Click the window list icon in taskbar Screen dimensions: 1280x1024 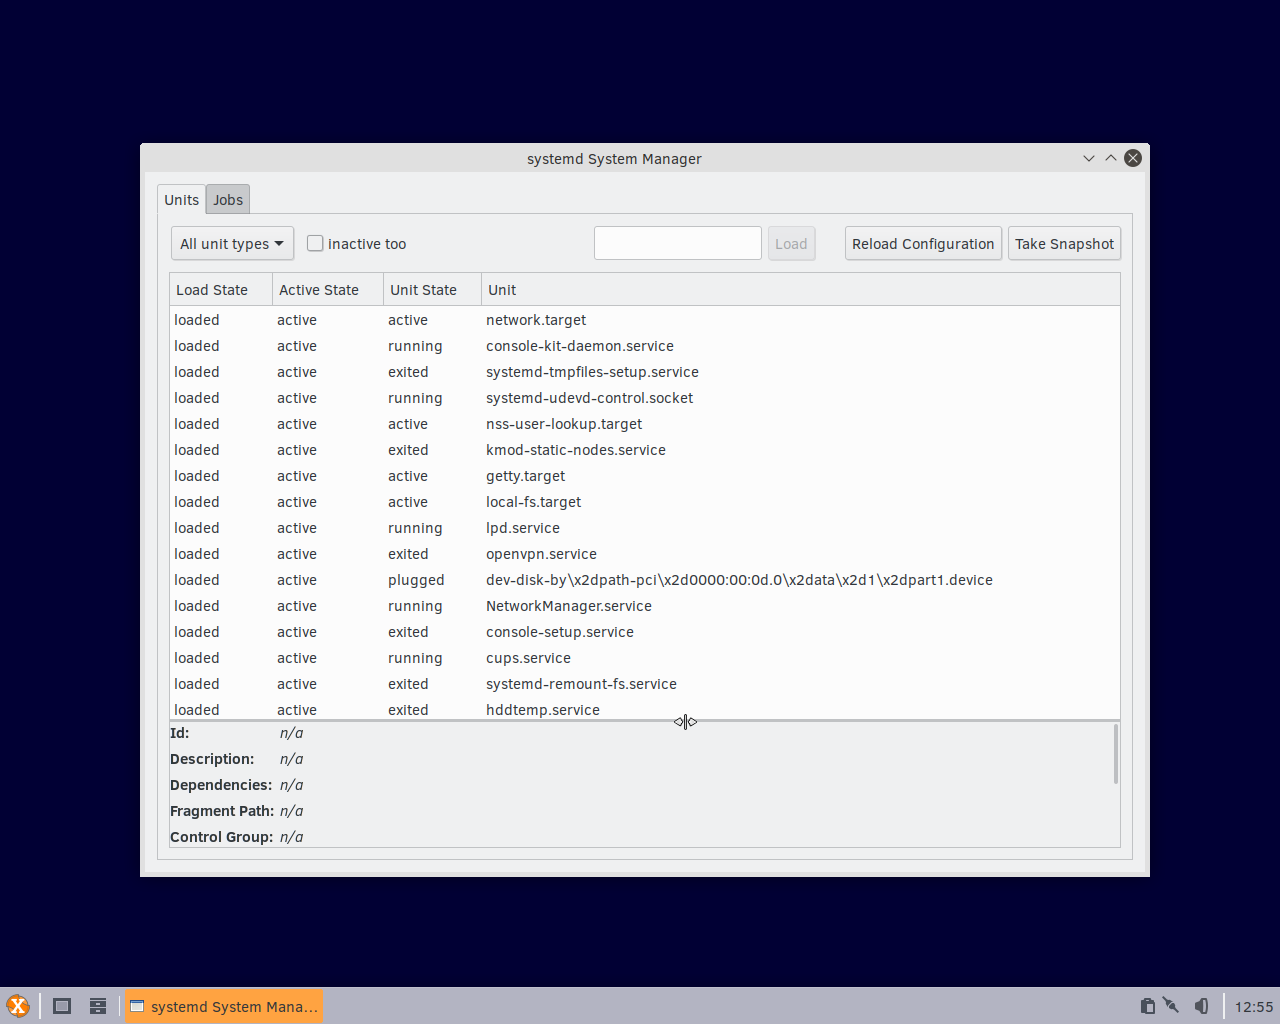98,1006
